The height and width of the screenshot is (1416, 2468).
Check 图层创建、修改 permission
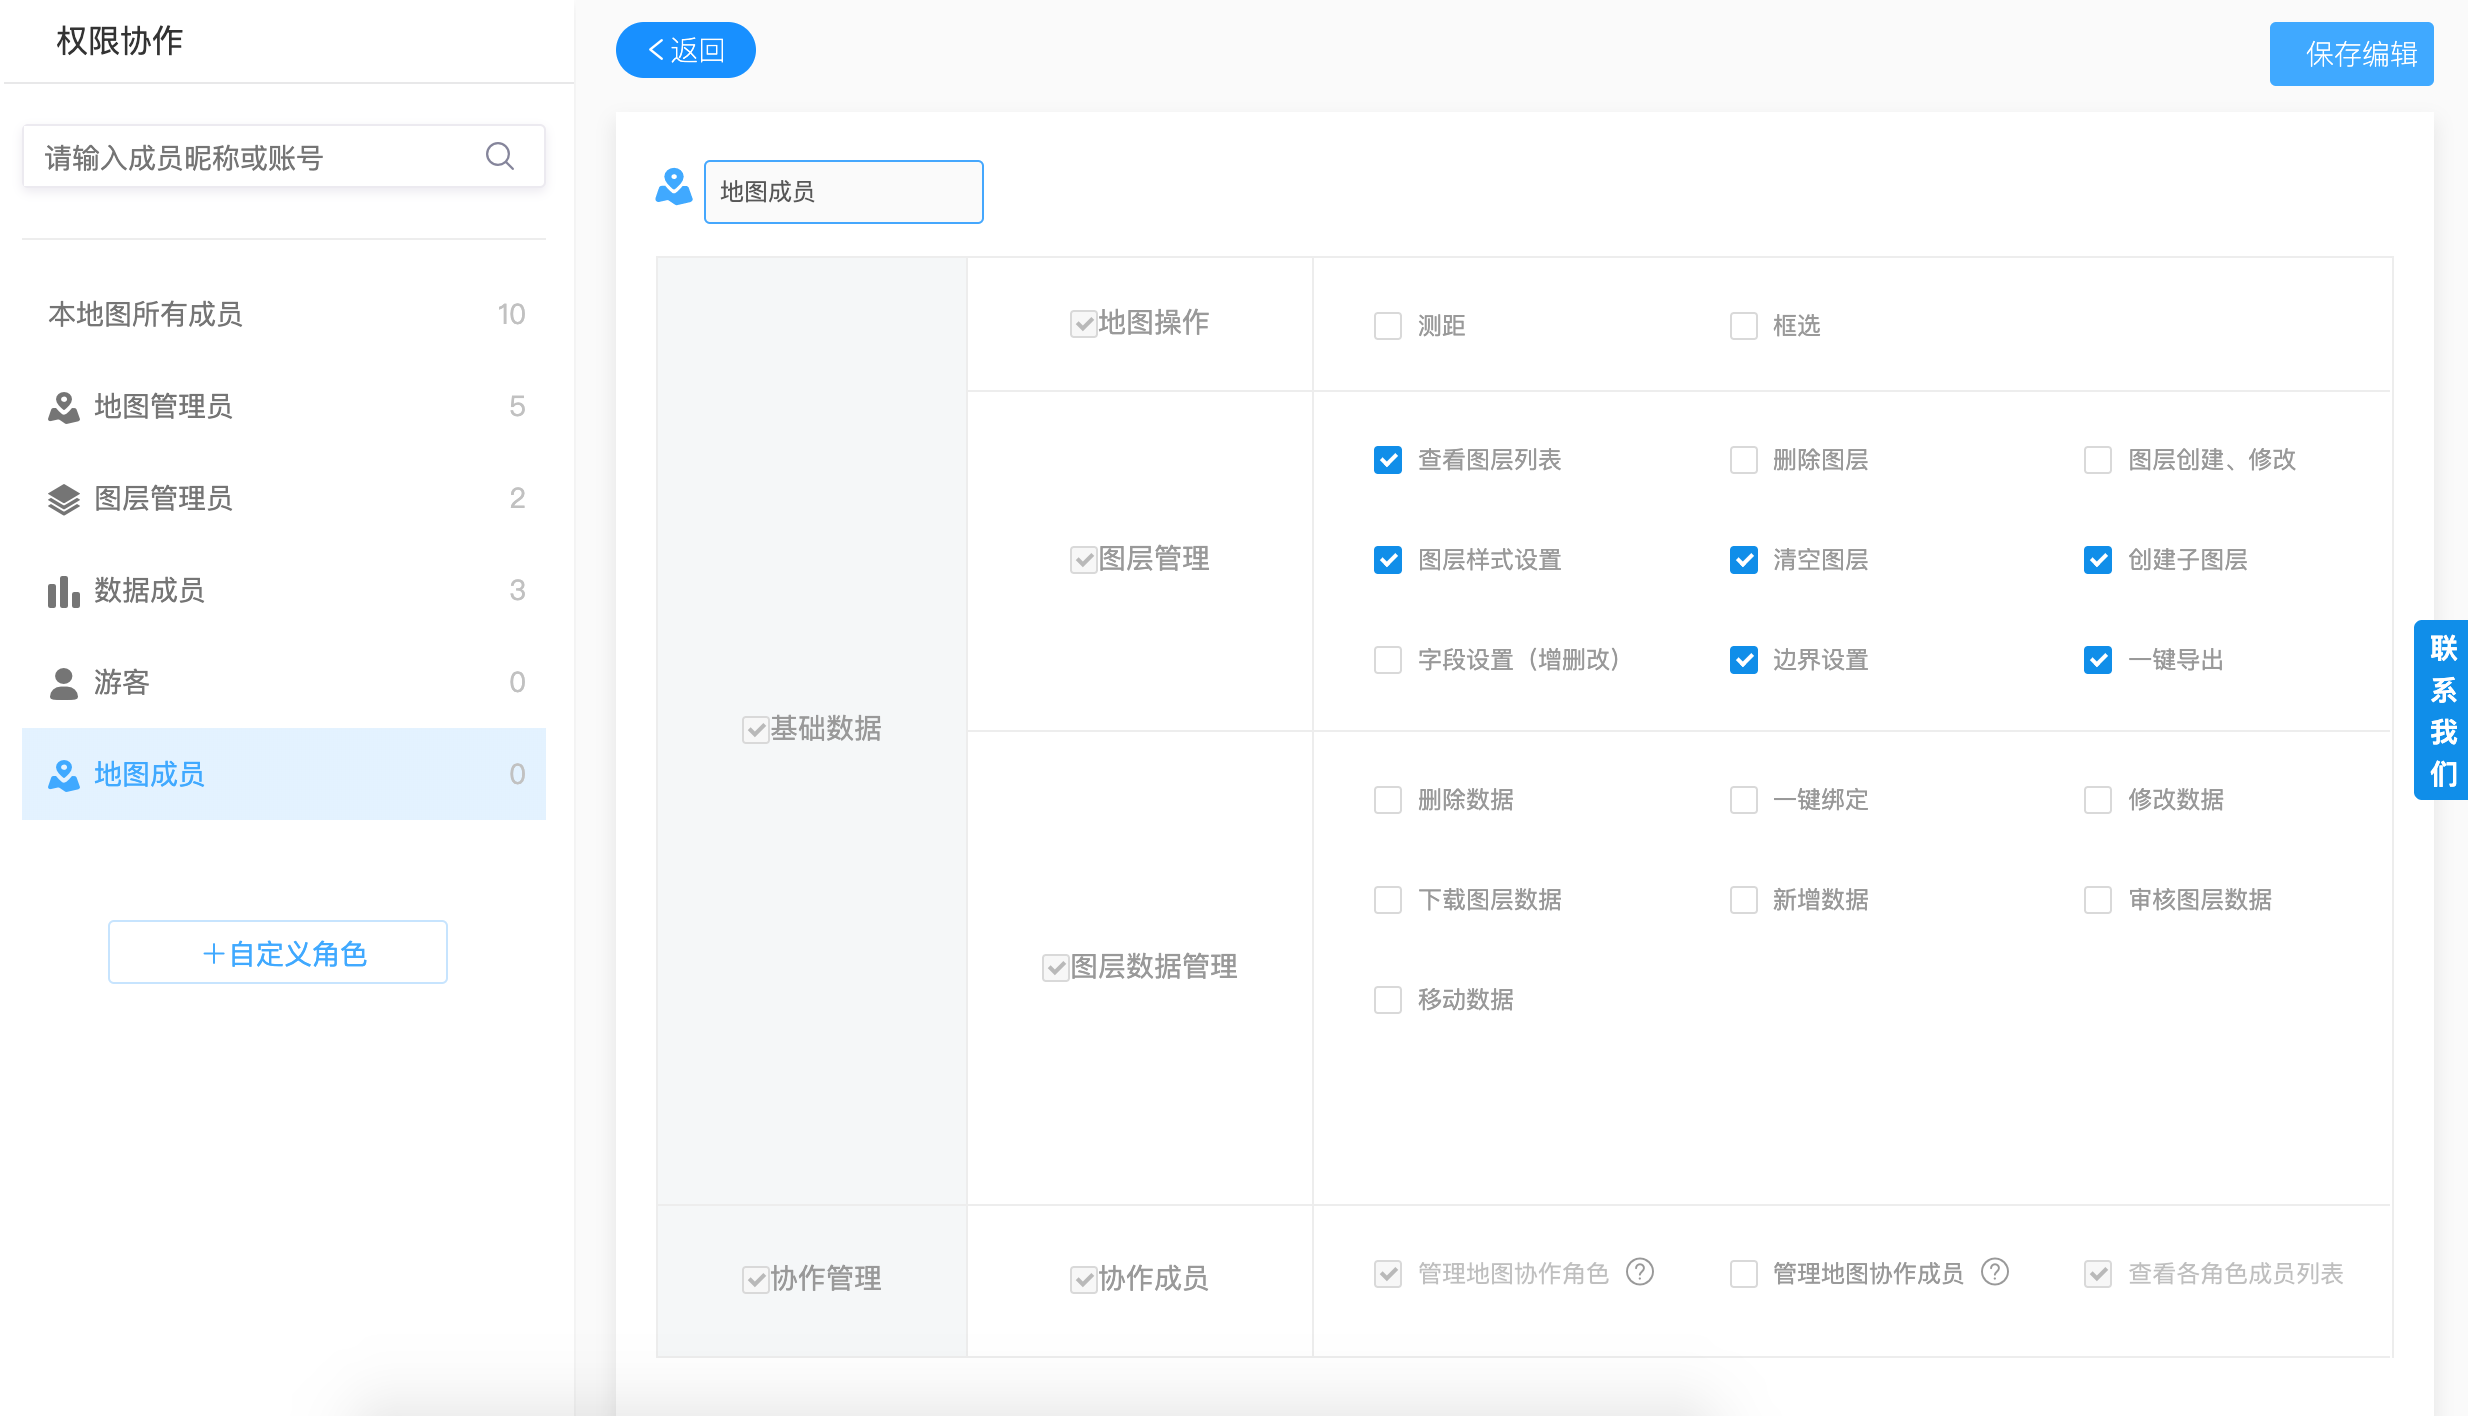2098,460
